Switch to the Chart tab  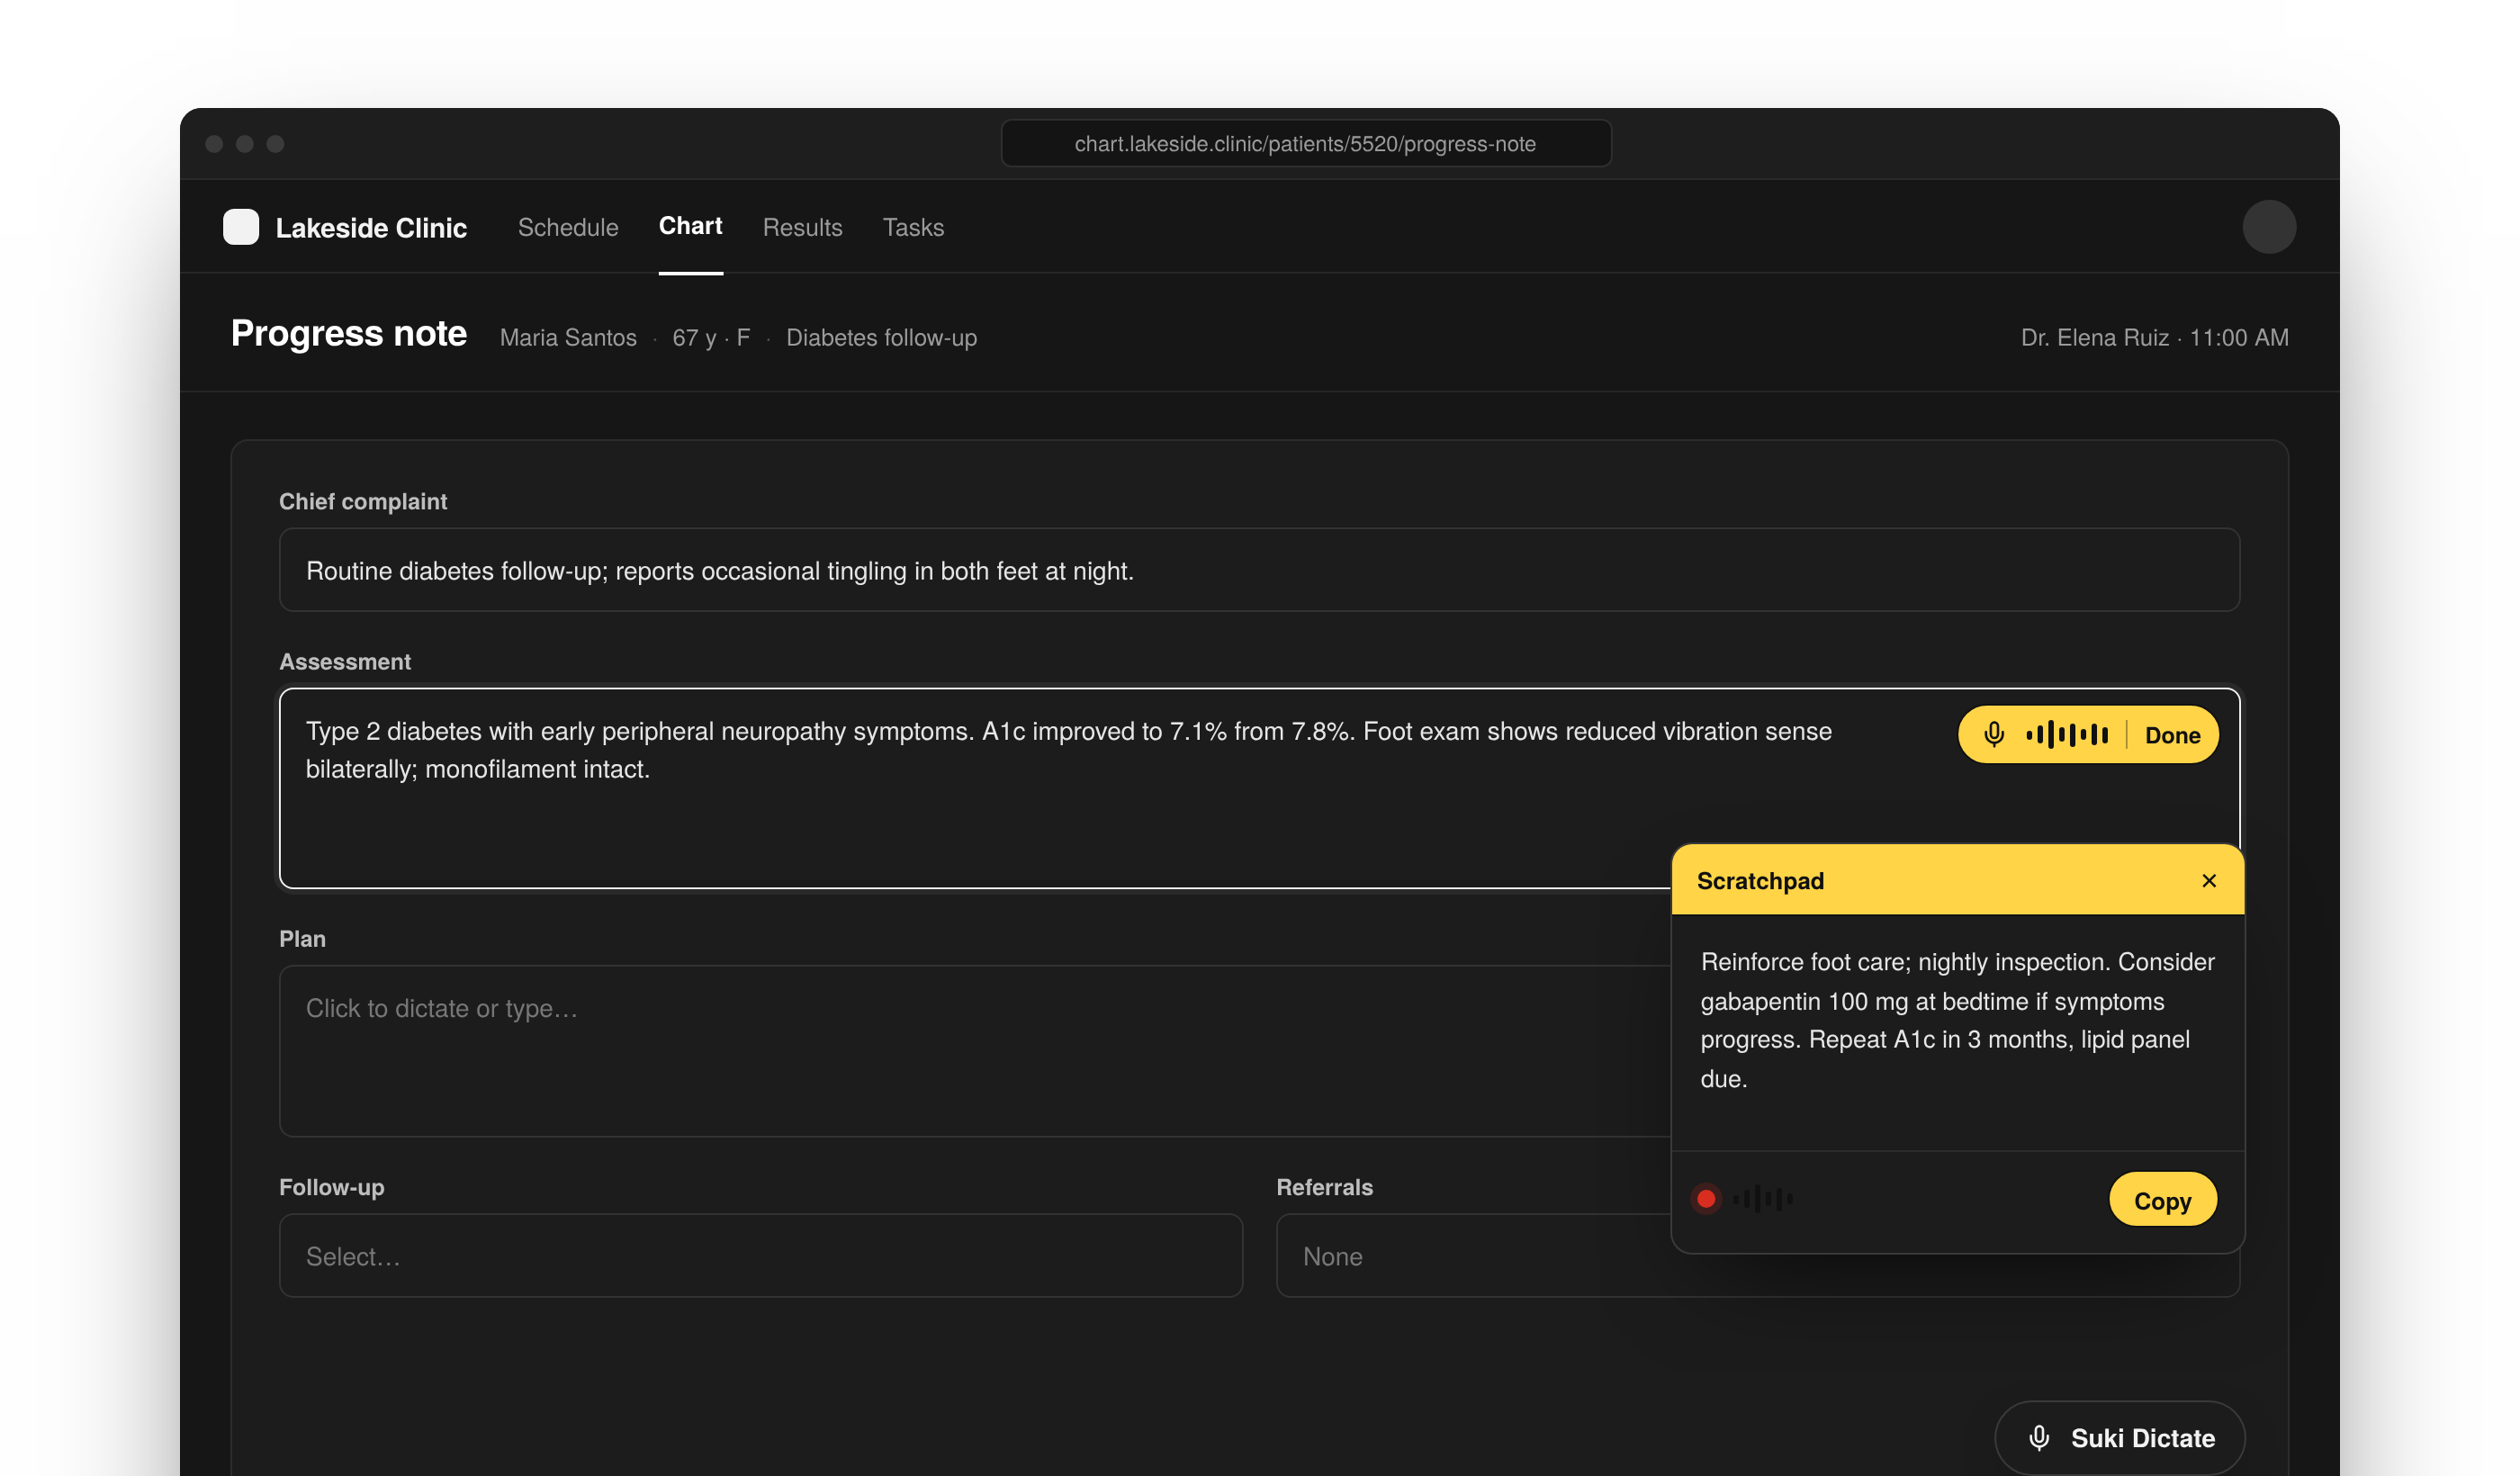click(x=690, y=226)
